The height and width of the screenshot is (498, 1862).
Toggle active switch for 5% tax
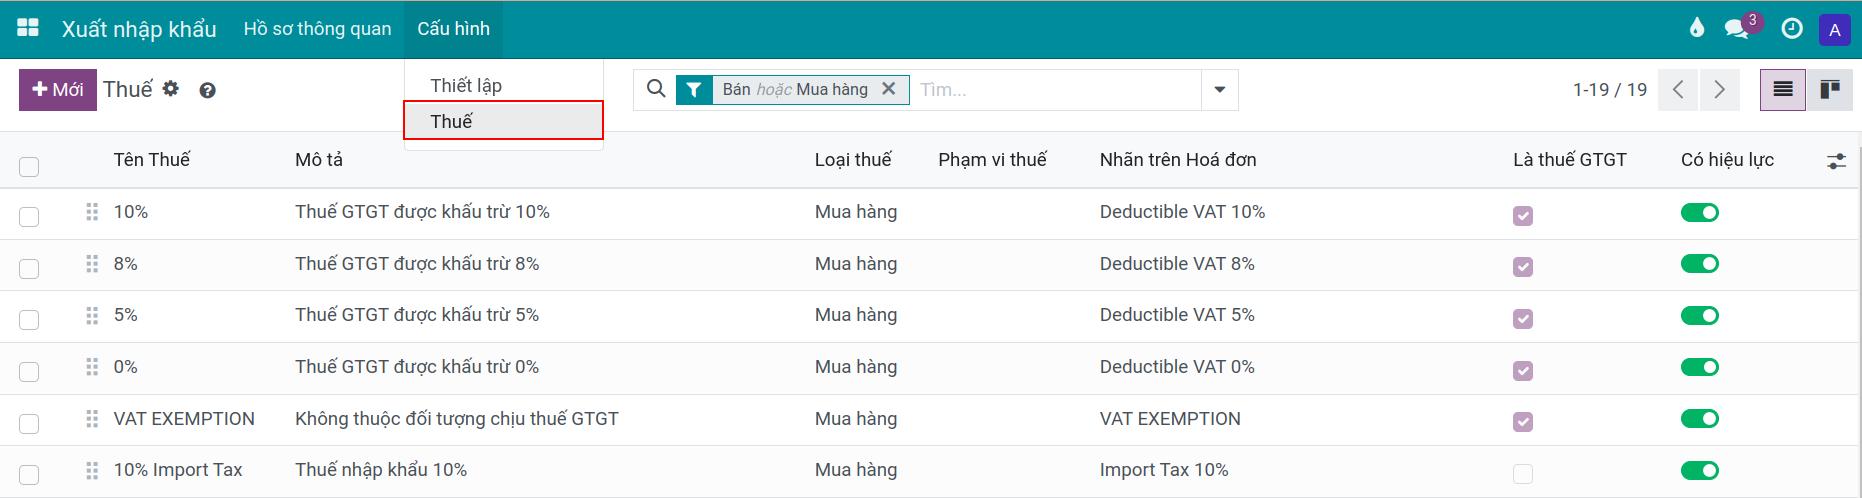pos(1699,316)
